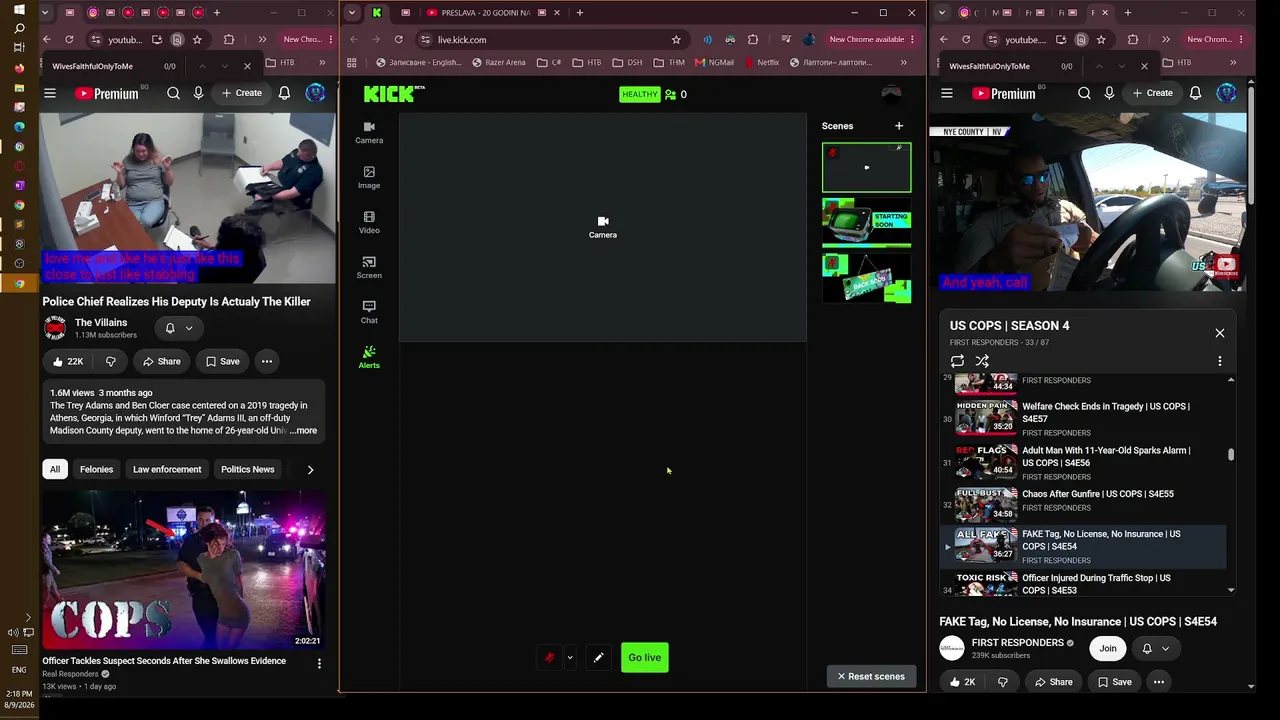The image size is (1280, 720).
Task: Open the DSH bookmark folder
Action: (x=628, y=62)
